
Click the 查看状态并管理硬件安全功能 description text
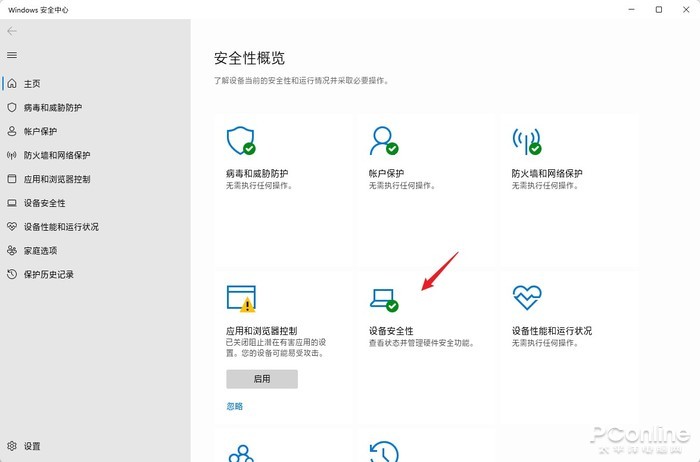[x=421, y=343]
